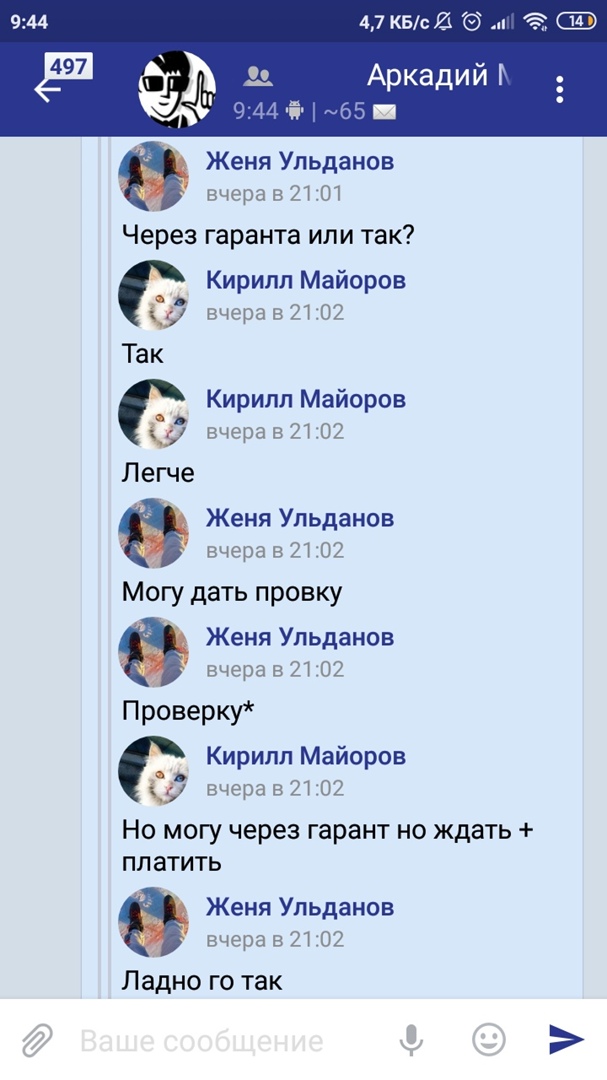Tap the Wi-Fi status bar icon
Viewport: 607px width, 1080px height.
pyautogui.click(x=535, y=22)
